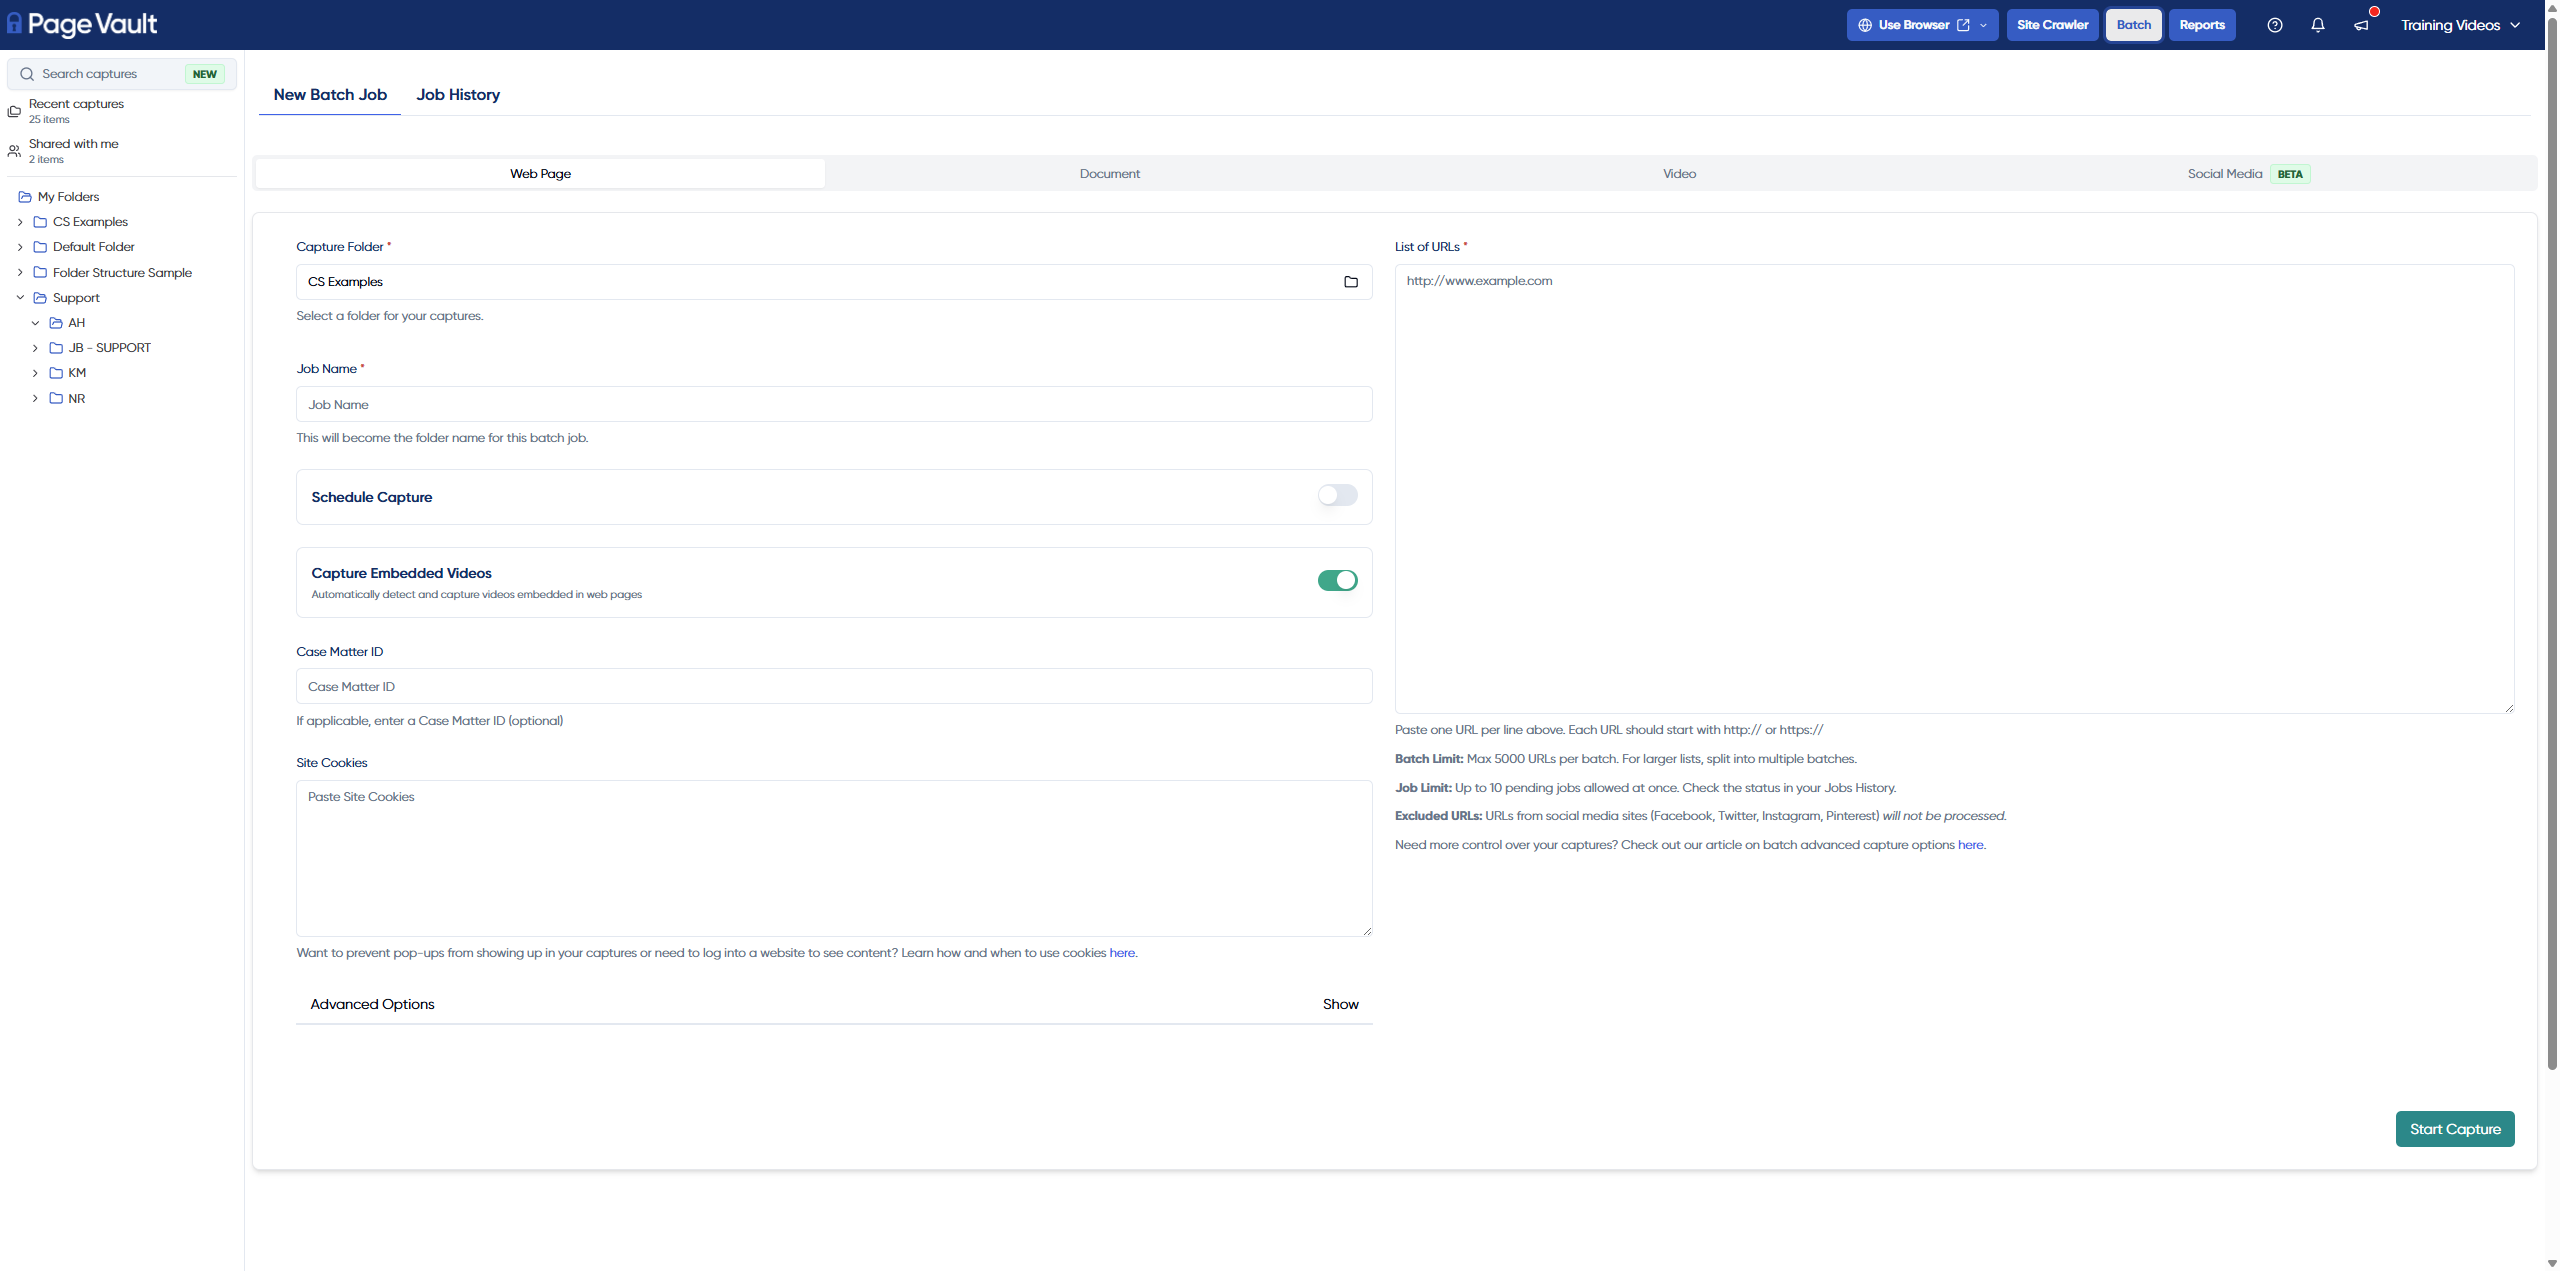Open the Reports page
The height and width of the screenshot is (1271, 2560).
2202,25
